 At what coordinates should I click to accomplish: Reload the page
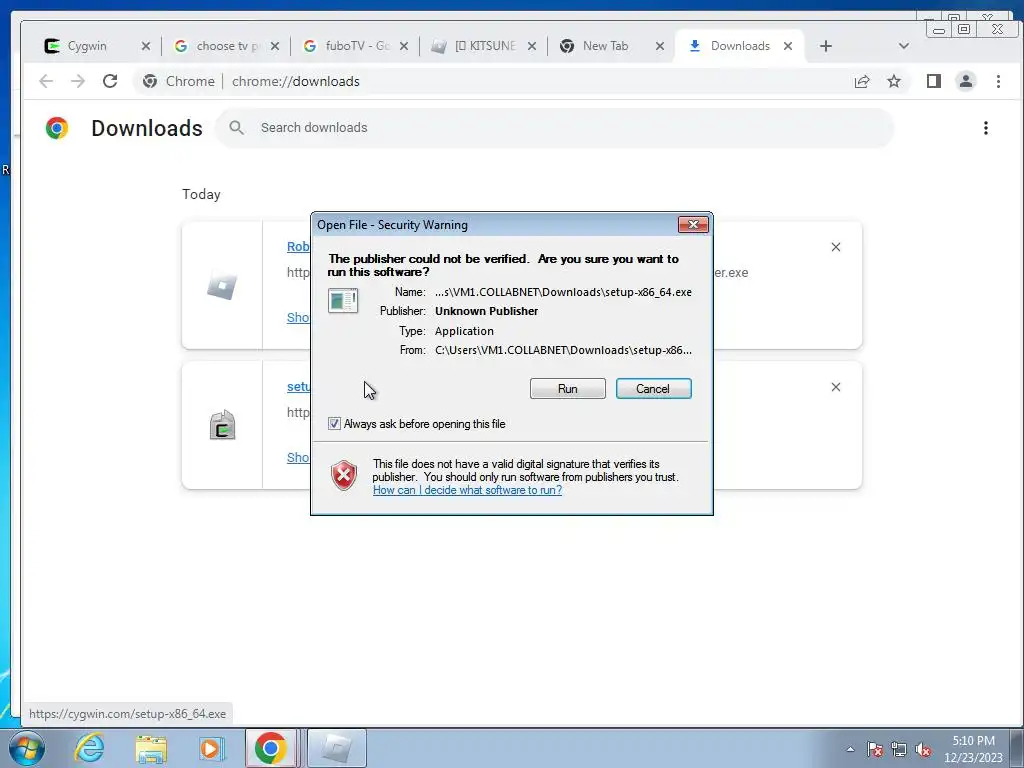pyautogui.click(x=110, y=81)
